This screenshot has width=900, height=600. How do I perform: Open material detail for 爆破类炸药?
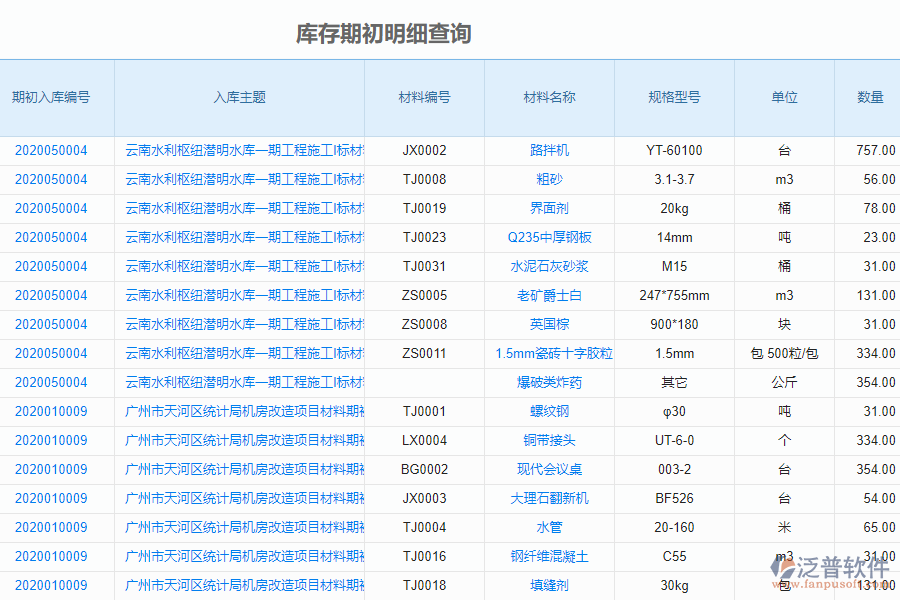547,382
